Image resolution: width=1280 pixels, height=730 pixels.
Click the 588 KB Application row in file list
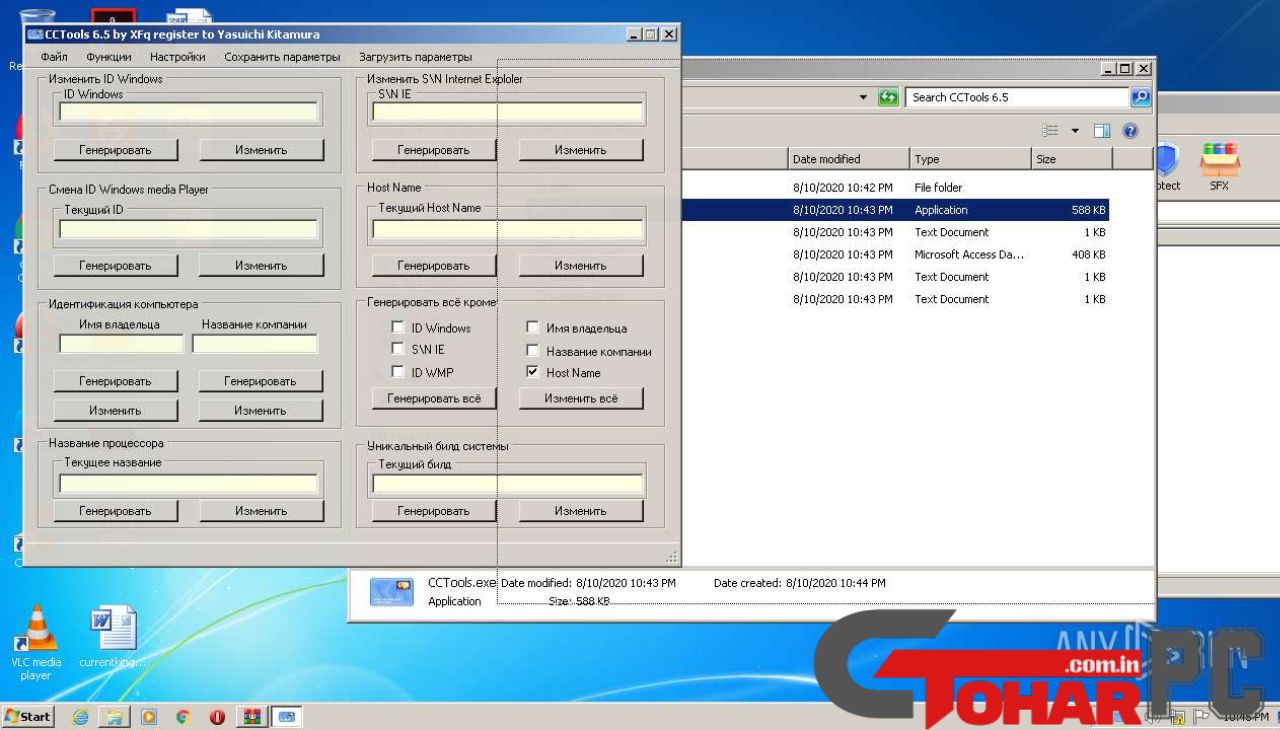point(895,210)
